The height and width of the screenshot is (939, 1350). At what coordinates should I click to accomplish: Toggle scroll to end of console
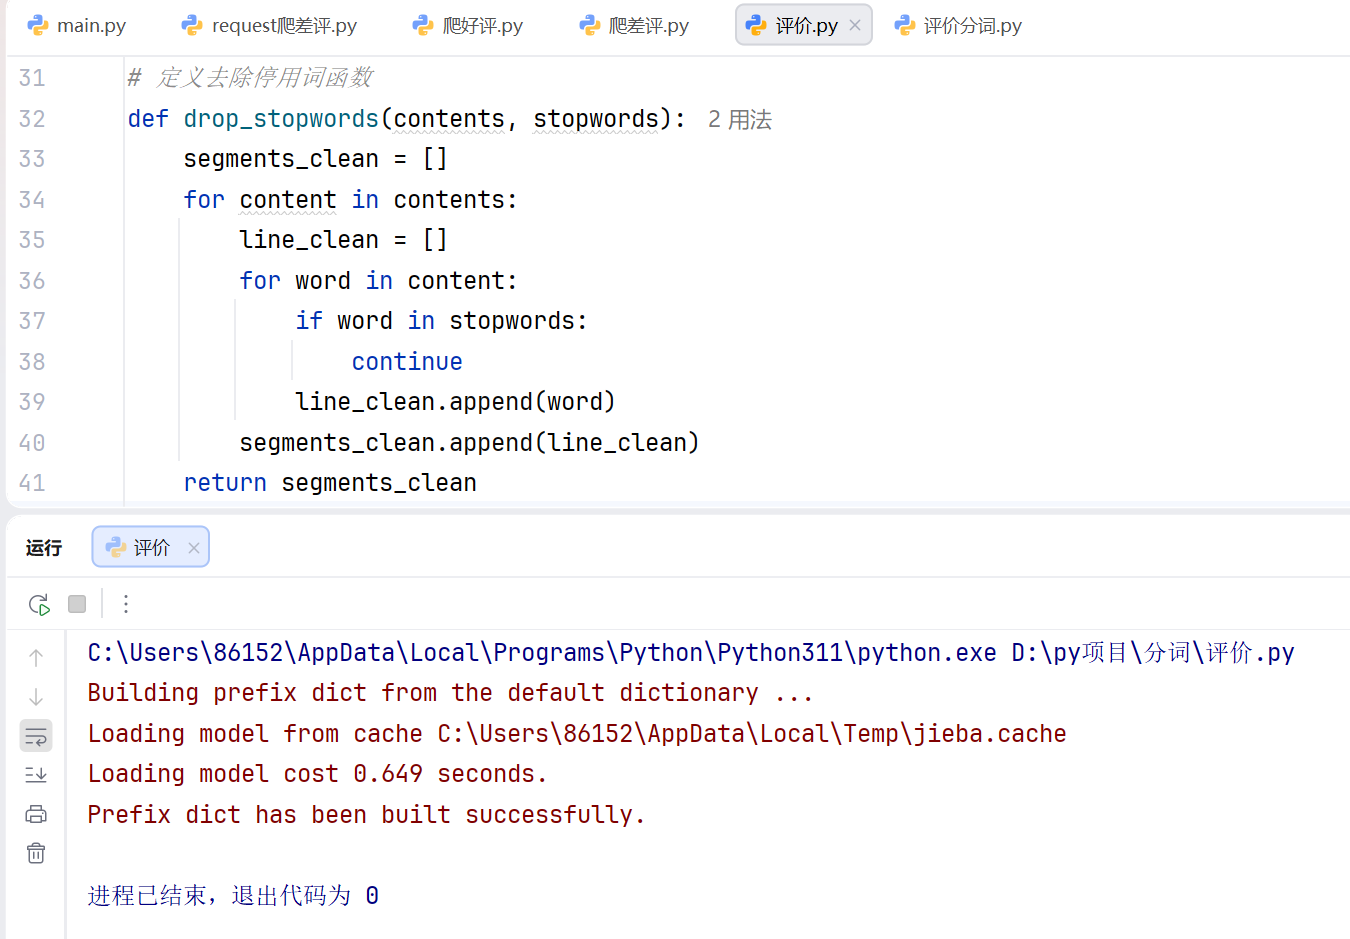click(x=36, y=774)
